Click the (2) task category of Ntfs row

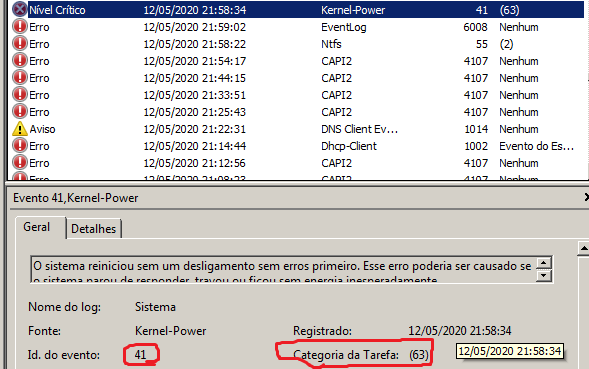click(506, 44)
